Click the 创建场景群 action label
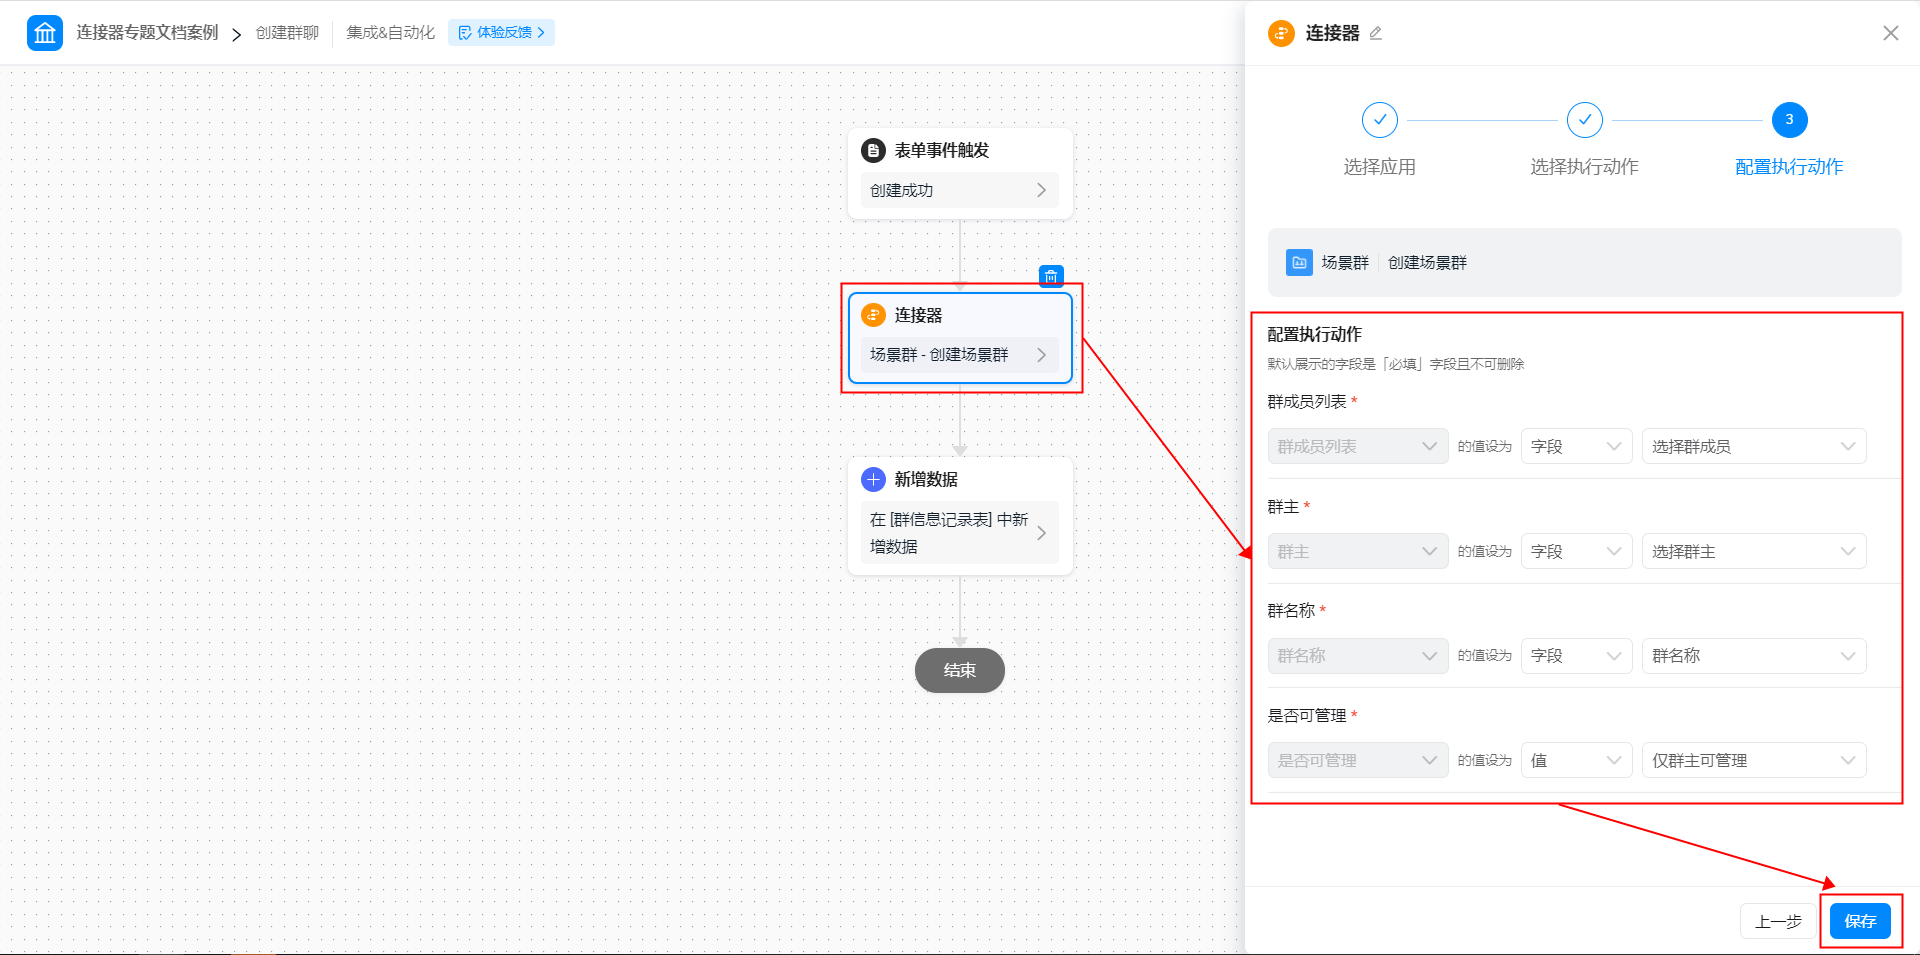1920x955 pixels. click(1427, 262)
